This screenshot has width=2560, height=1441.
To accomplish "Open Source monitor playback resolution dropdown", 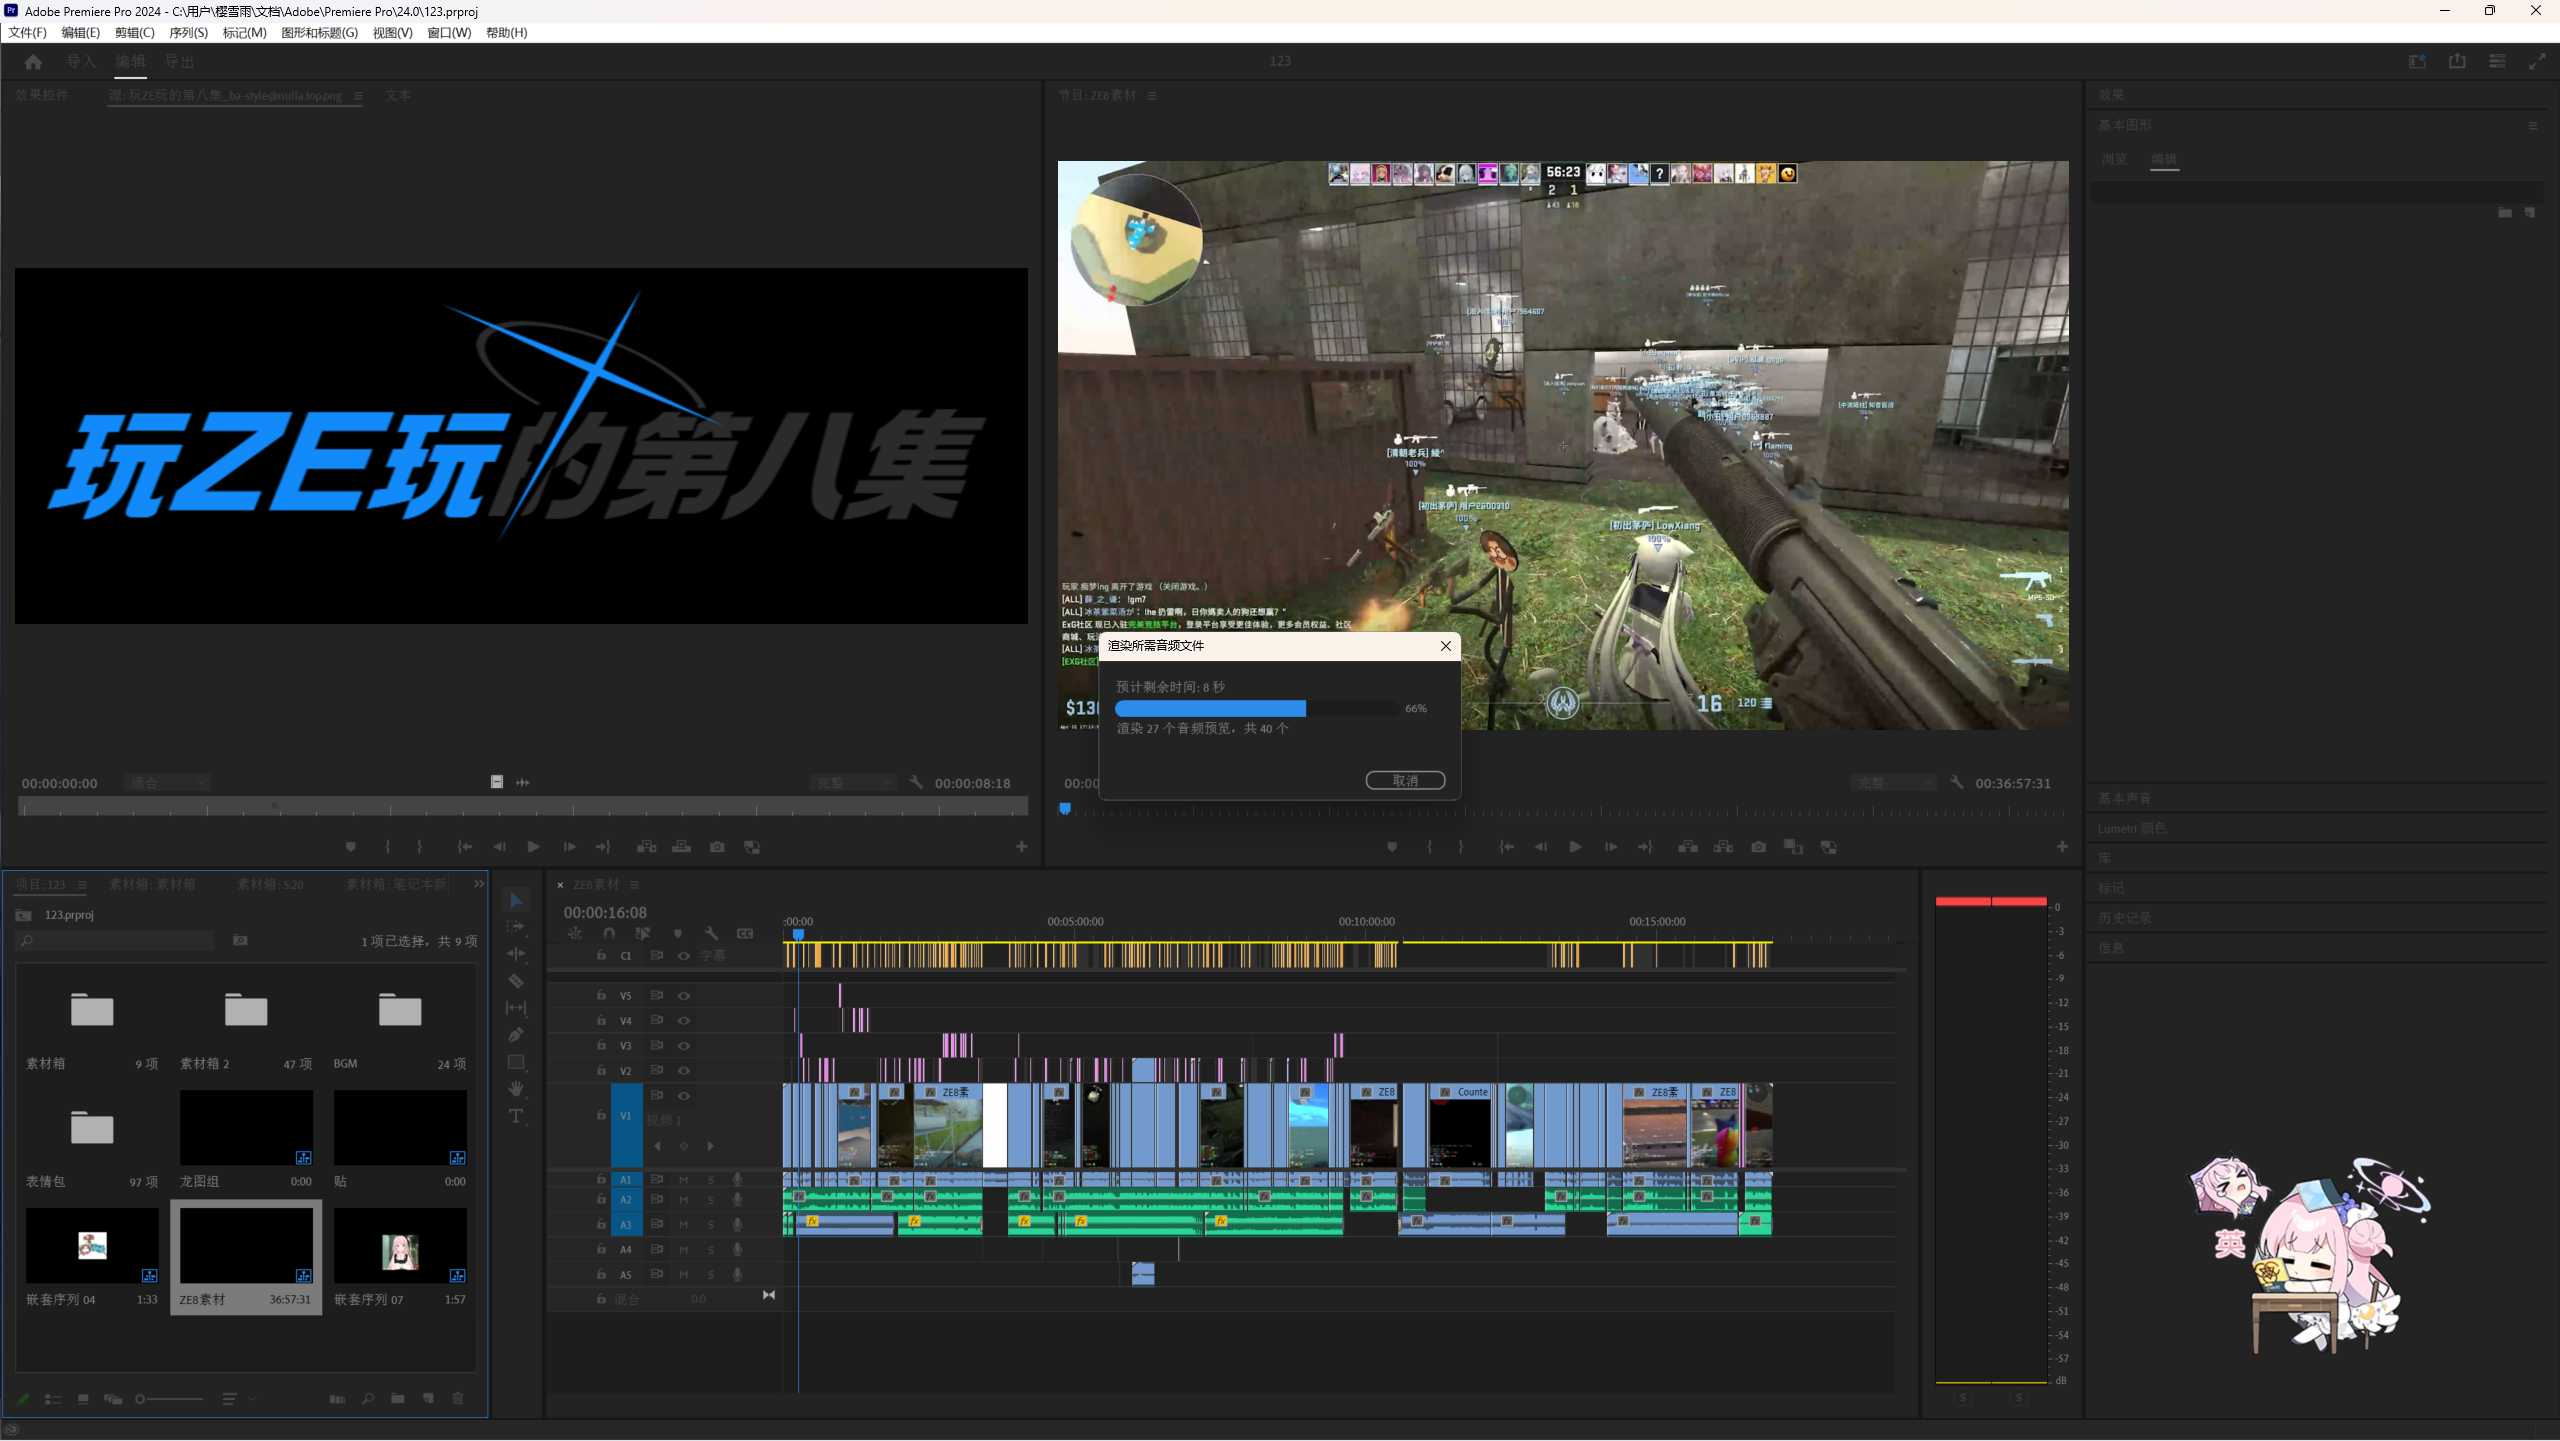I will click(x=853, y=783).
